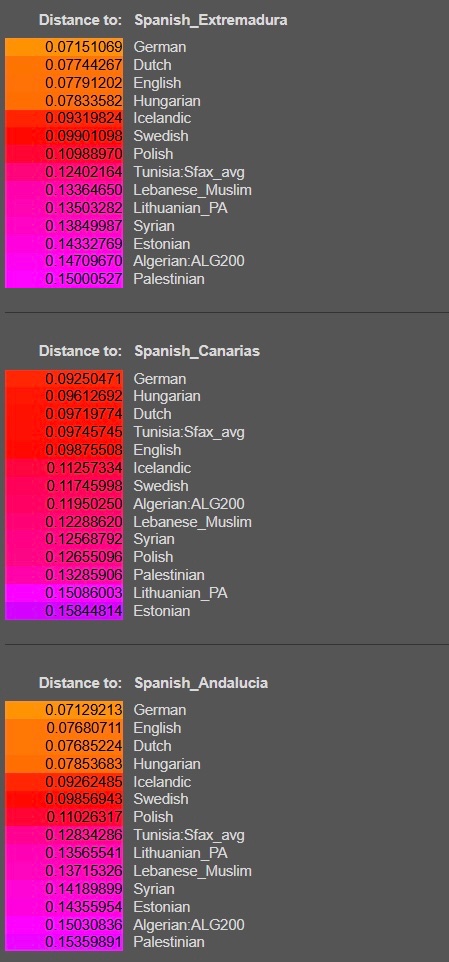Click distance value 0.09612692

click(x=84, y=396)
